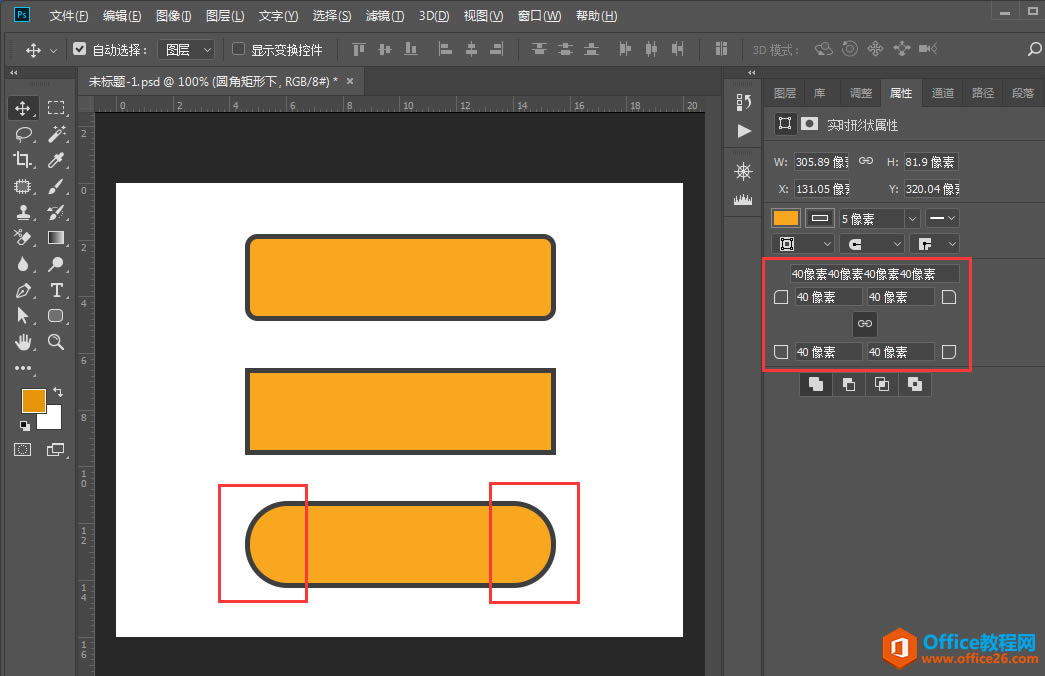This screenshot has width=1045, height=676.
Task: Open the search magnifier in options bar
Action: 1034,49
